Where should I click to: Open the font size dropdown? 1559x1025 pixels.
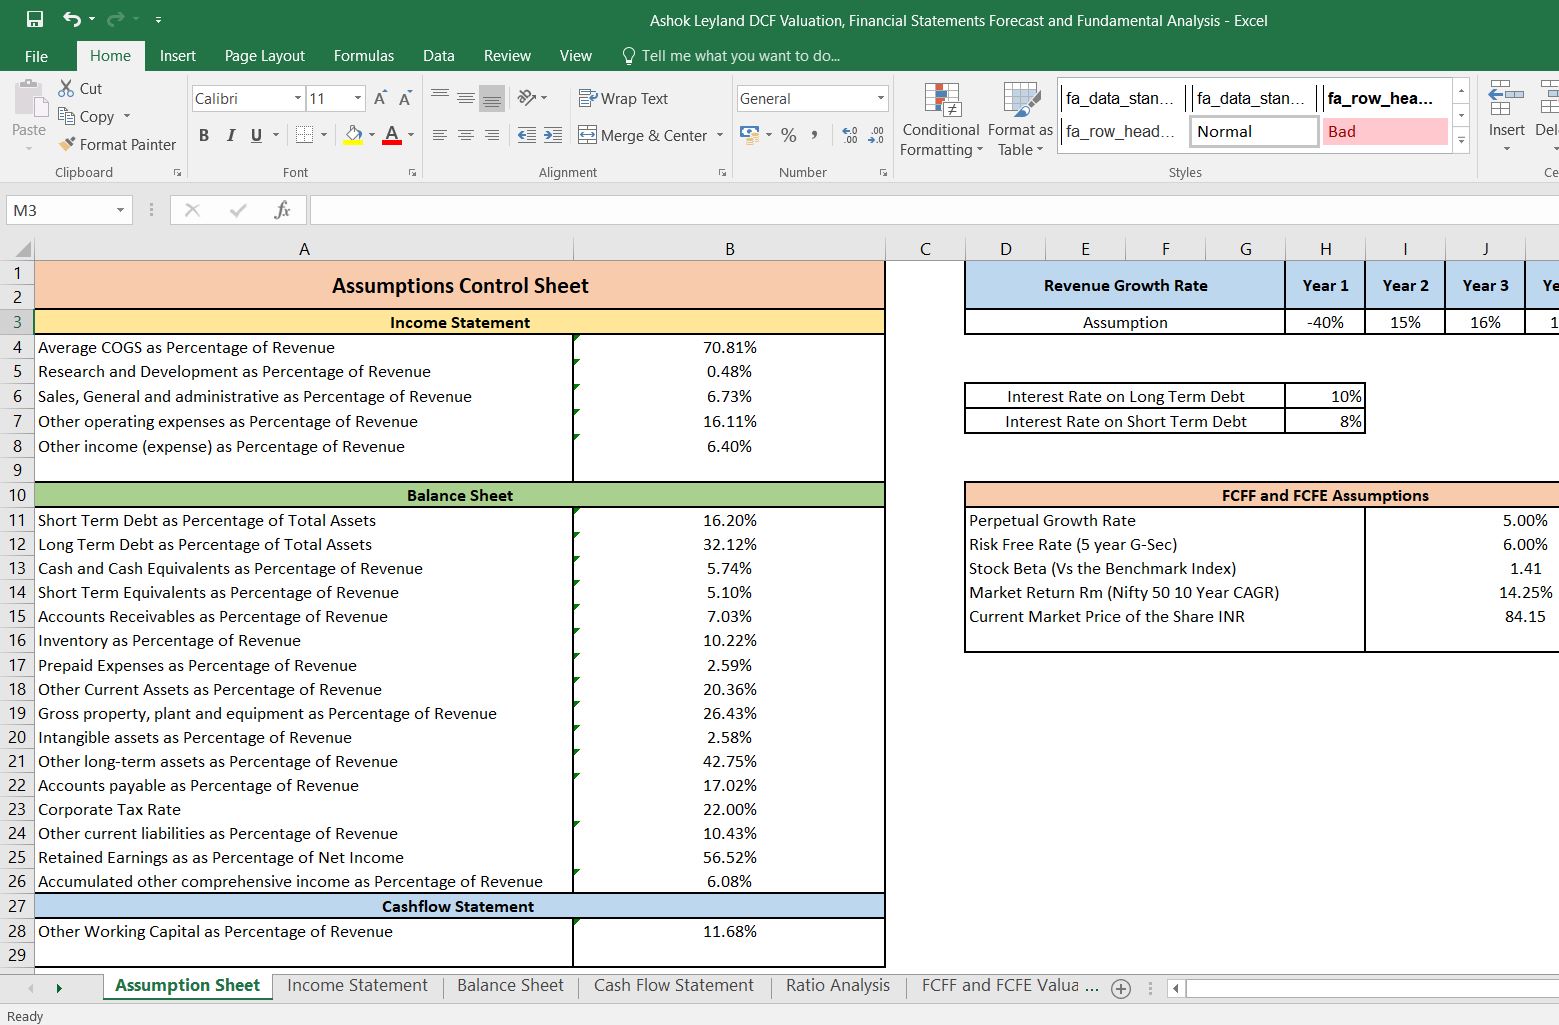point(358,98)
